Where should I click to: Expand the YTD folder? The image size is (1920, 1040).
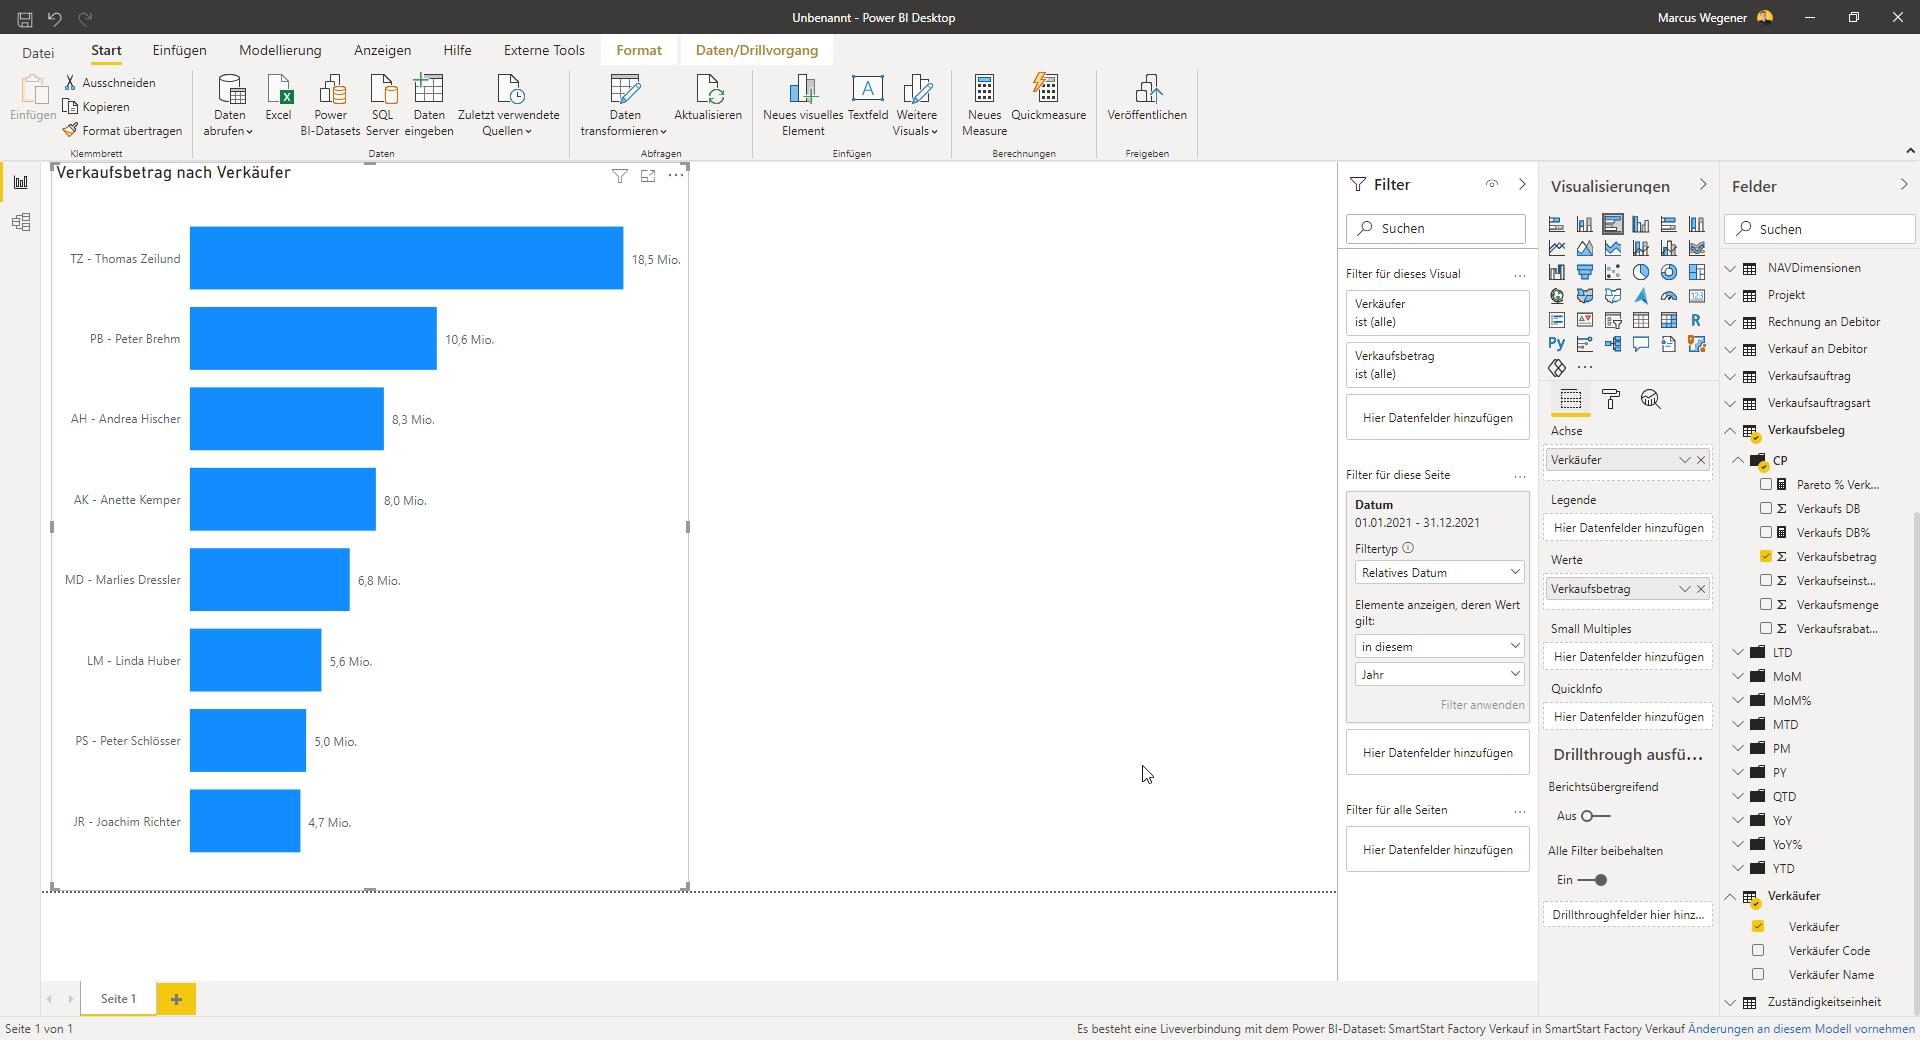1738,868
